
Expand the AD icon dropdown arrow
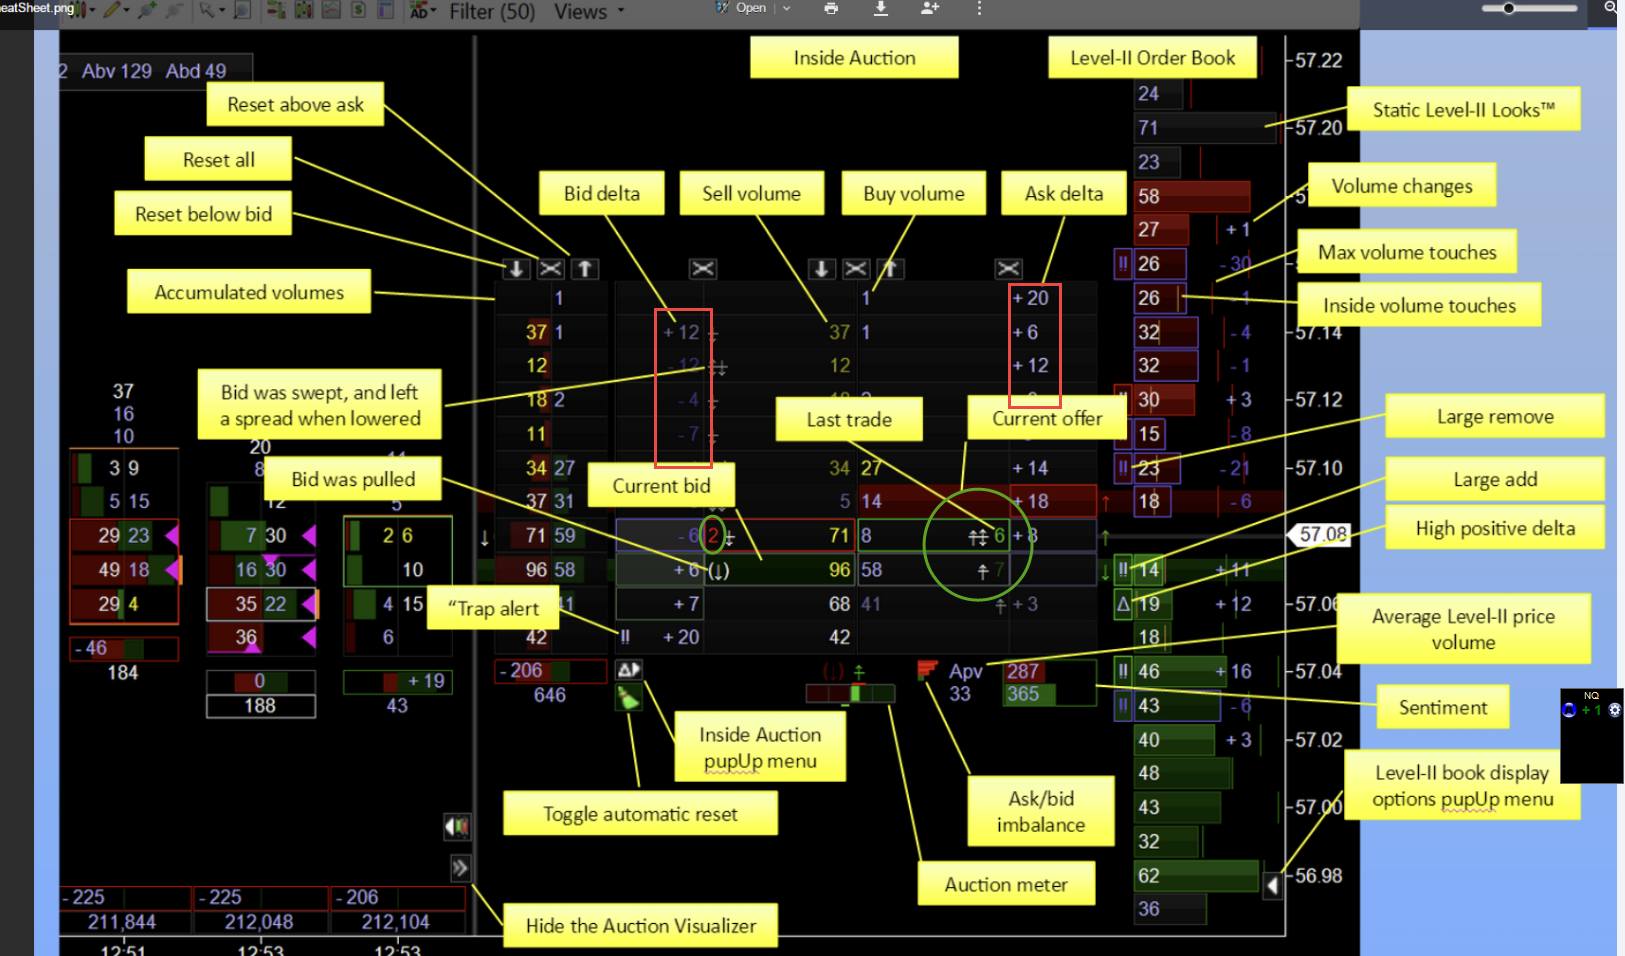pos(434,10)
